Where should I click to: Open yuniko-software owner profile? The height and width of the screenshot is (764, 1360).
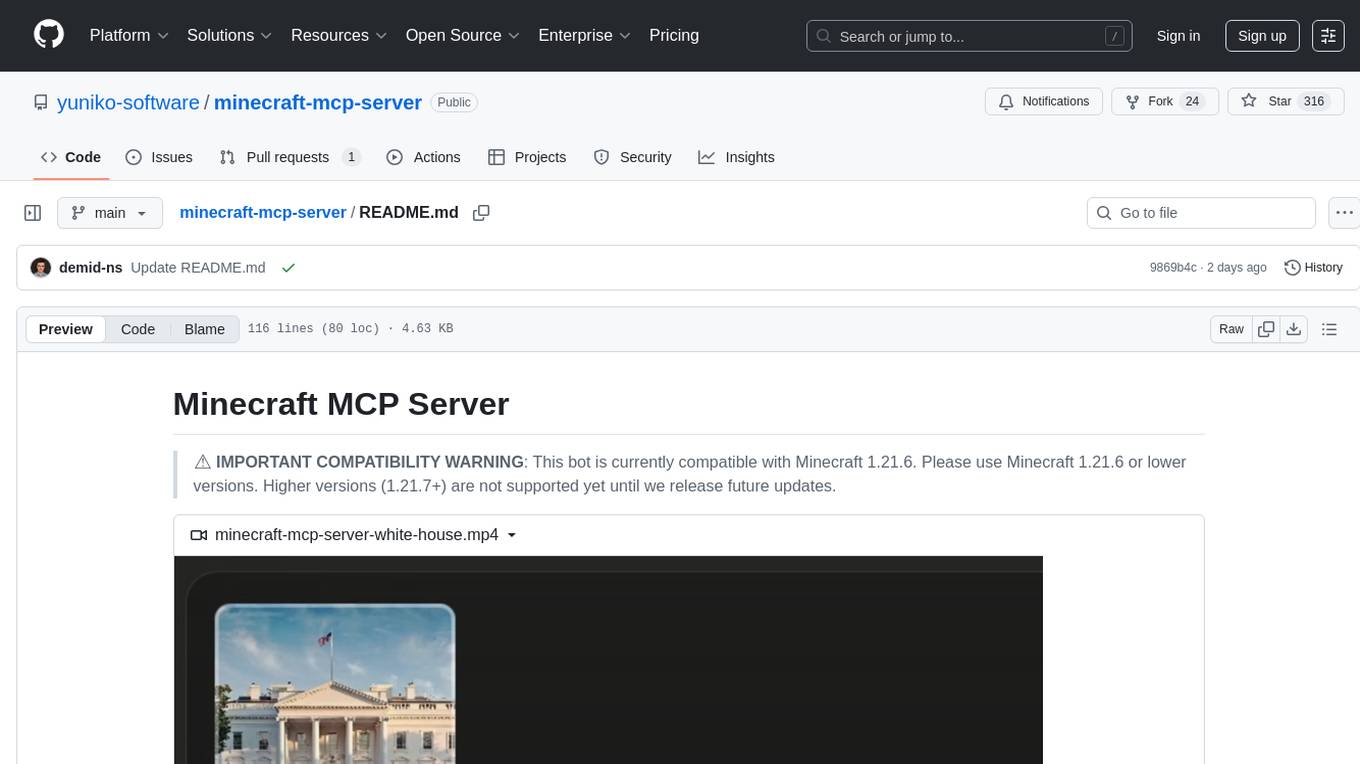coord(127,102)
